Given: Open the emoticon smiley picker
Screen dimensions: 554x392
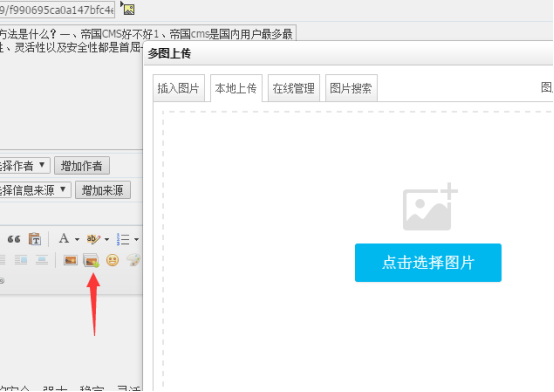Looking at the screenshot, I should coord(112,261).
